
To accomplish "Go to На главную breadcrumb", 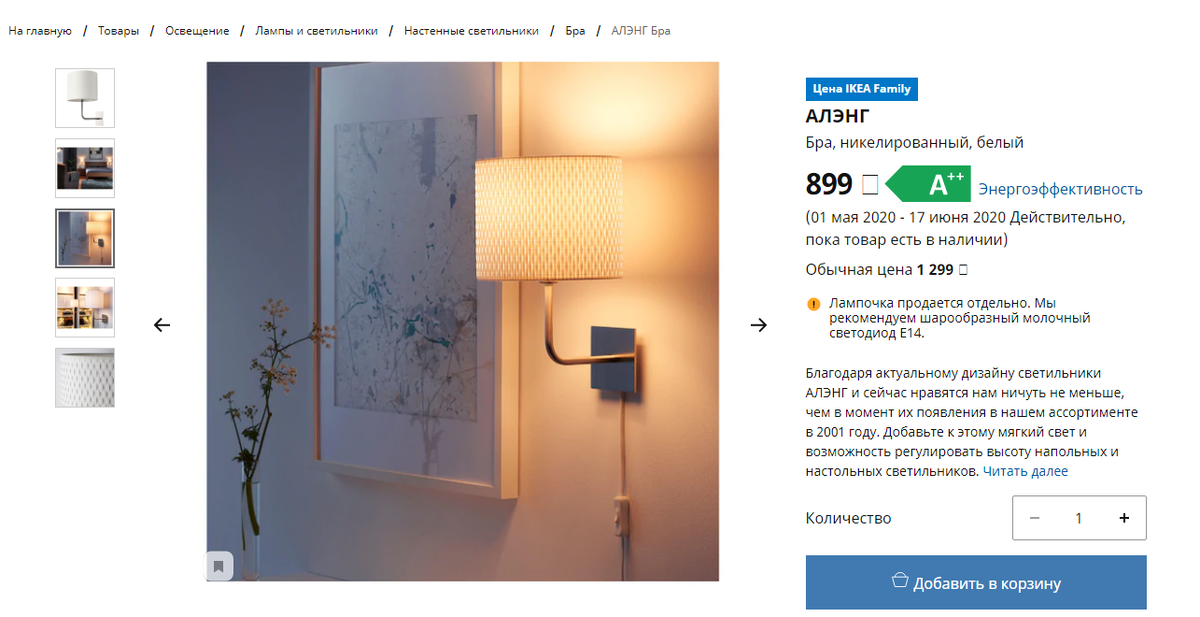I will tap(40, 31).
